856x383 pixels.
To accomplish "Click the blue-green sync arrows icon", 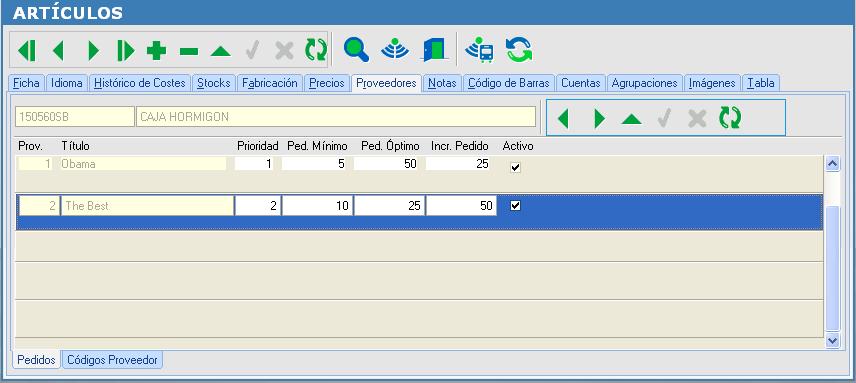I will (x=519, y=50).
